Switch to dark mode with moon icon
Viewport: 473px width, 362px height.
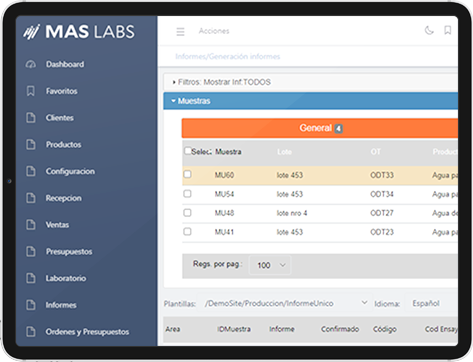429,31
